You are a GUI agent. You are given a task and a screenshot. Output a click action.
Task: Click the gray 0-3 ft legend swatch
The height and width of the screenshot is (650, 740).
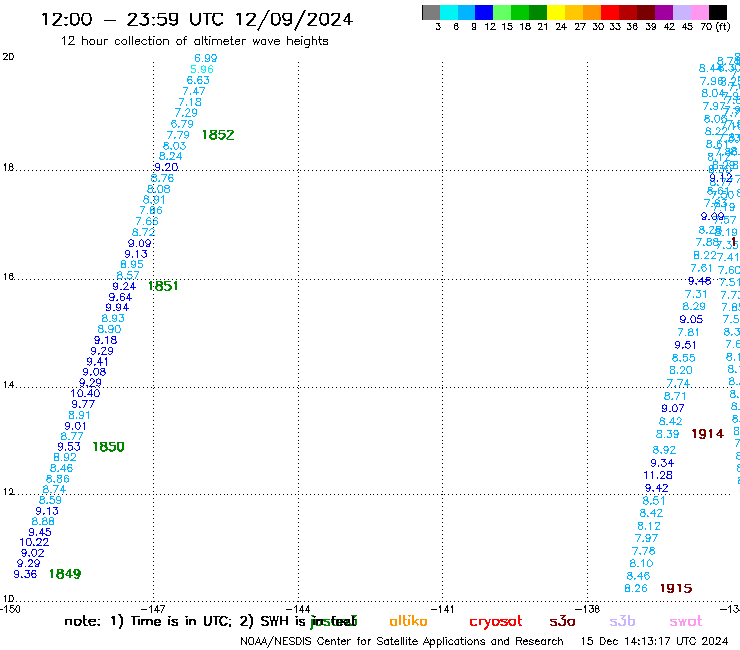click(431, 12)
